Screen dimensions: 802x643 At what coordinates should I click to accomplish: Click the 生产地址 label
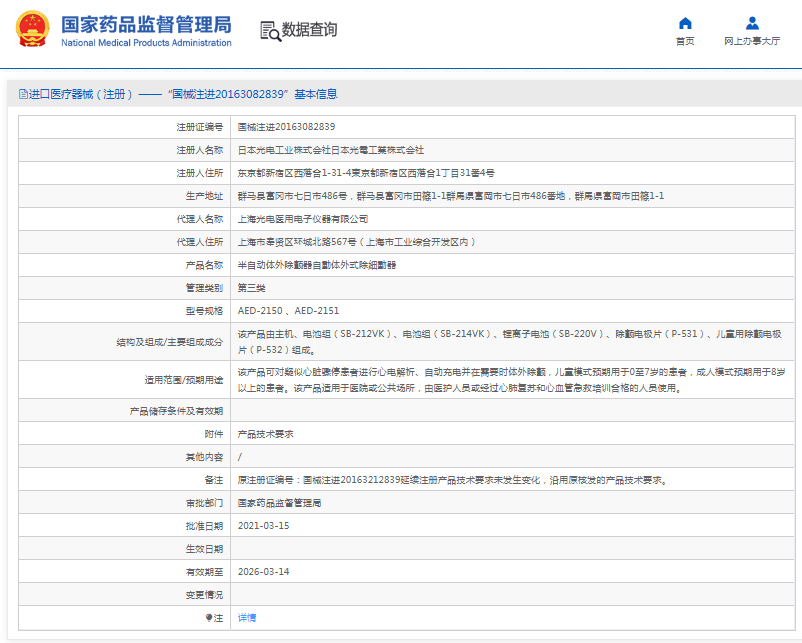click(205, 196)
